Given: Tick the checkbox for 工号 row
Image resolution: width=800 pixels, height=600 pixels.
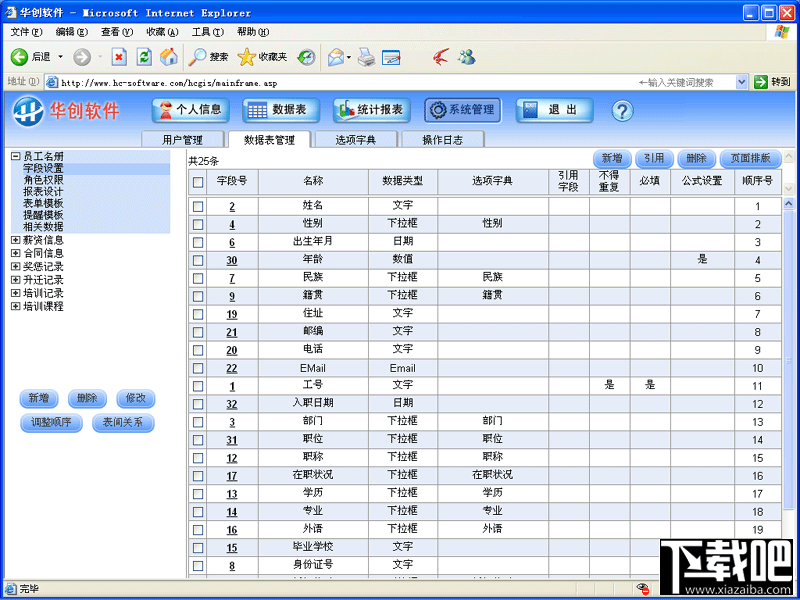Looking at the screenshot, I should [x=198, y=386].
